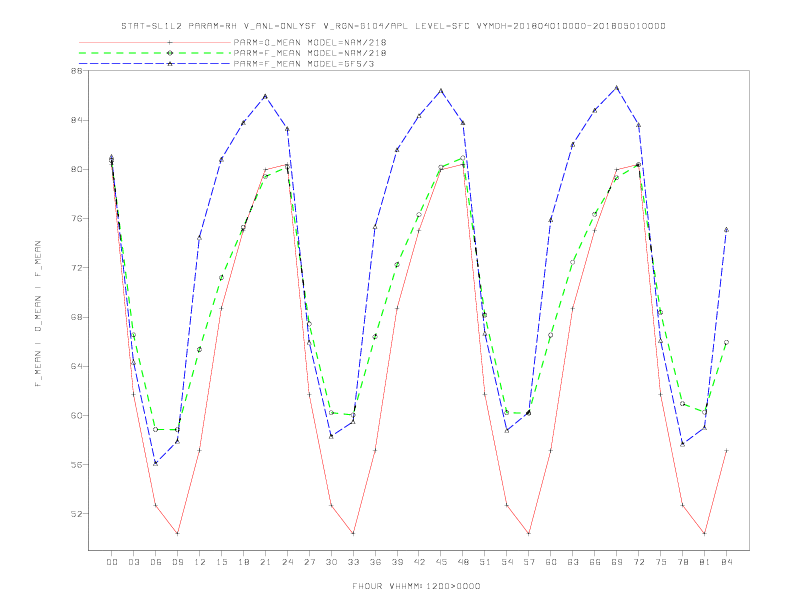Image resolution: width=792 pixels, height=612 pixels.
Task: Click x-axis forecast hour label '54'
Action: (x=507, y=562)
